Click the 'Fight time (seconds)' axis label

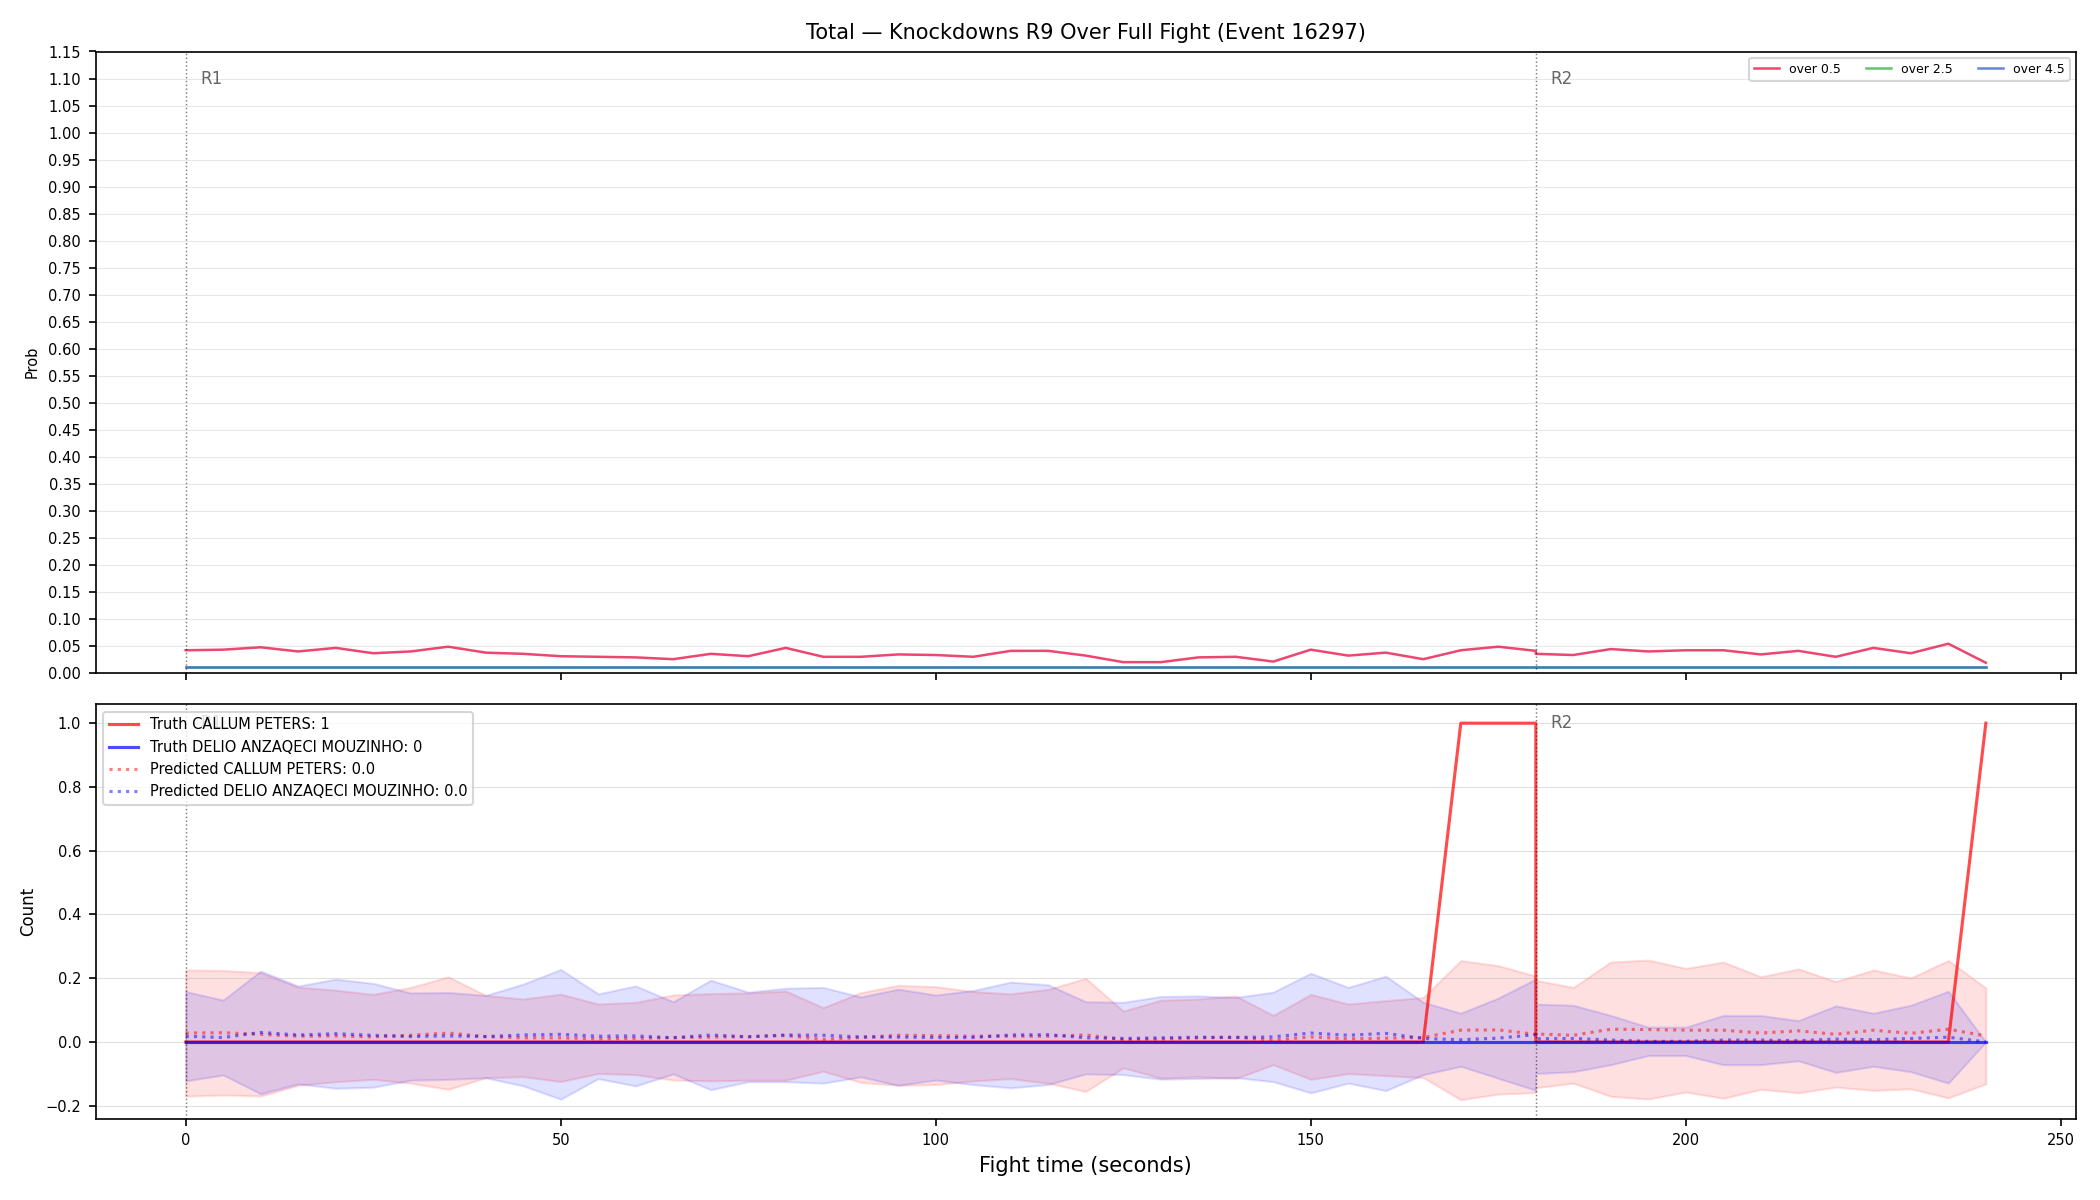pyautogui.click(x=1085, y=1165)
